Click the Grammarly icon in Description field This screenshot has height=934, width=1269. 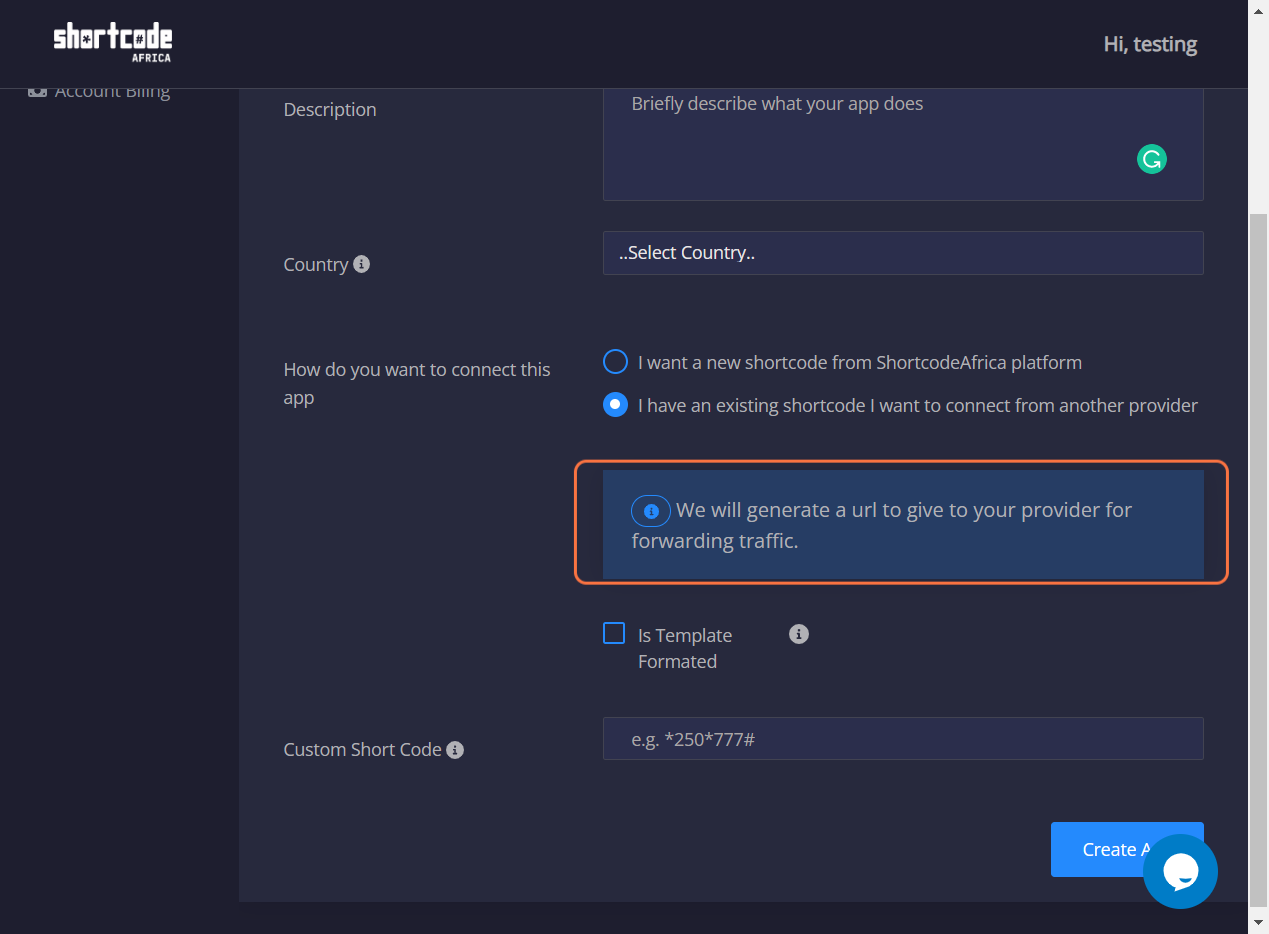(x=1152, y=159)
